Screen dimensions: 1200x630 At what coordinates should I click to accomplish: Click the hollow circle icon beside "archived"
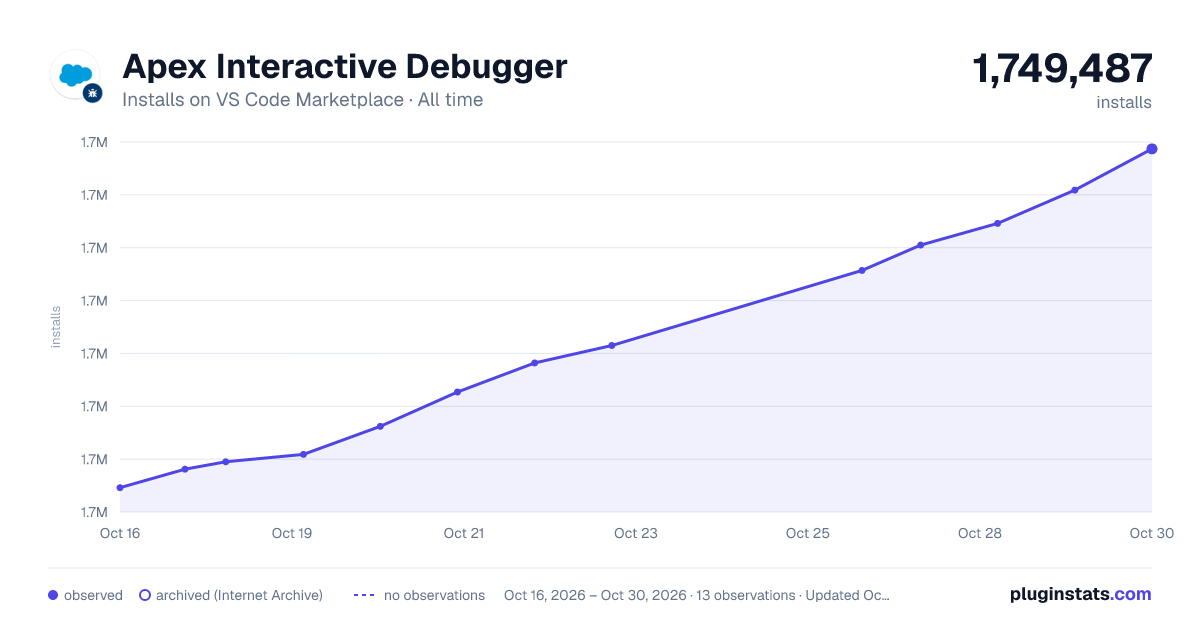click(145, 595)
